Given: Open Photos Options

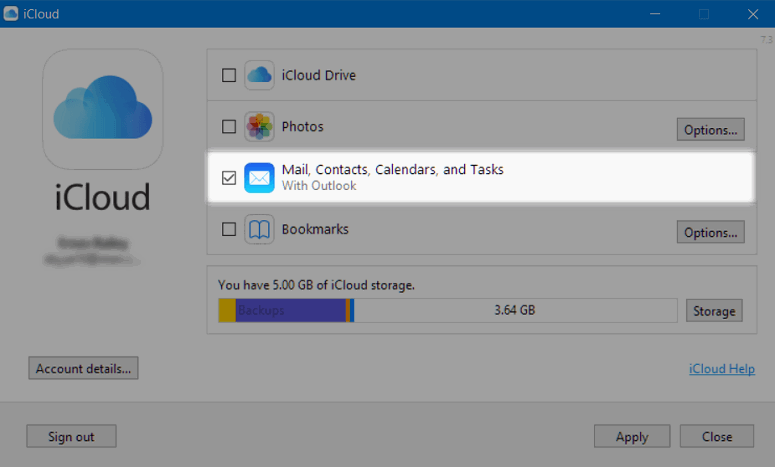Looking at the screenshot, I should [x=710, y=129].
